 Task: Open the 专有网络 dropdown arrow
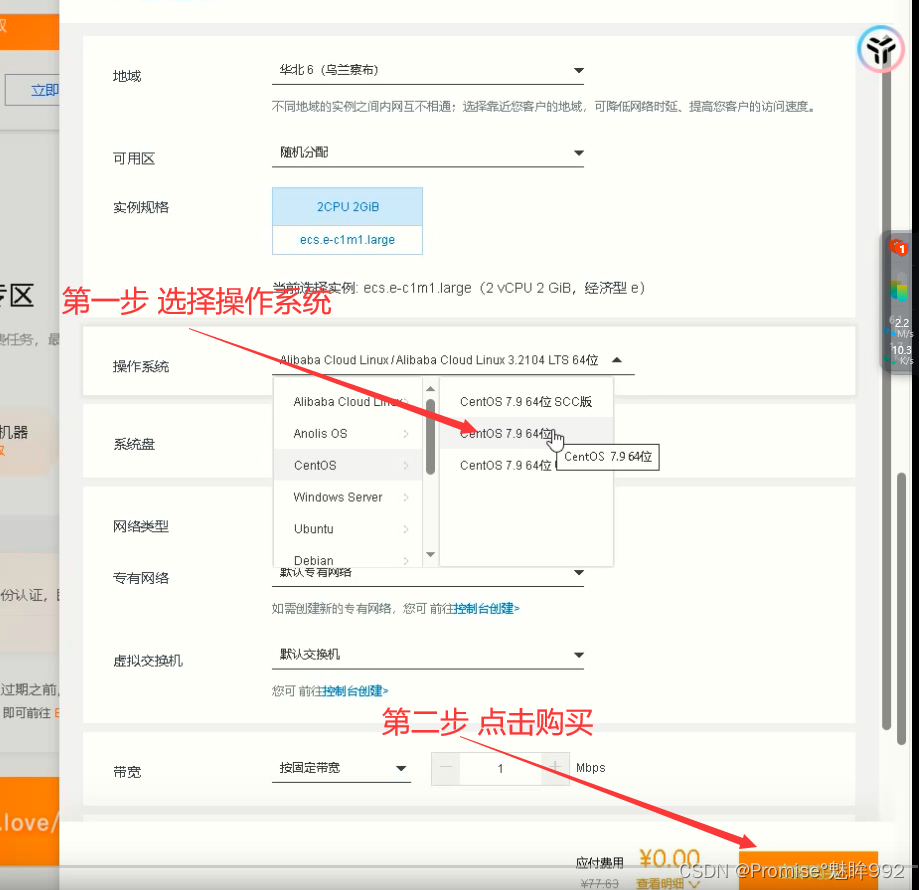coord(579,572)
